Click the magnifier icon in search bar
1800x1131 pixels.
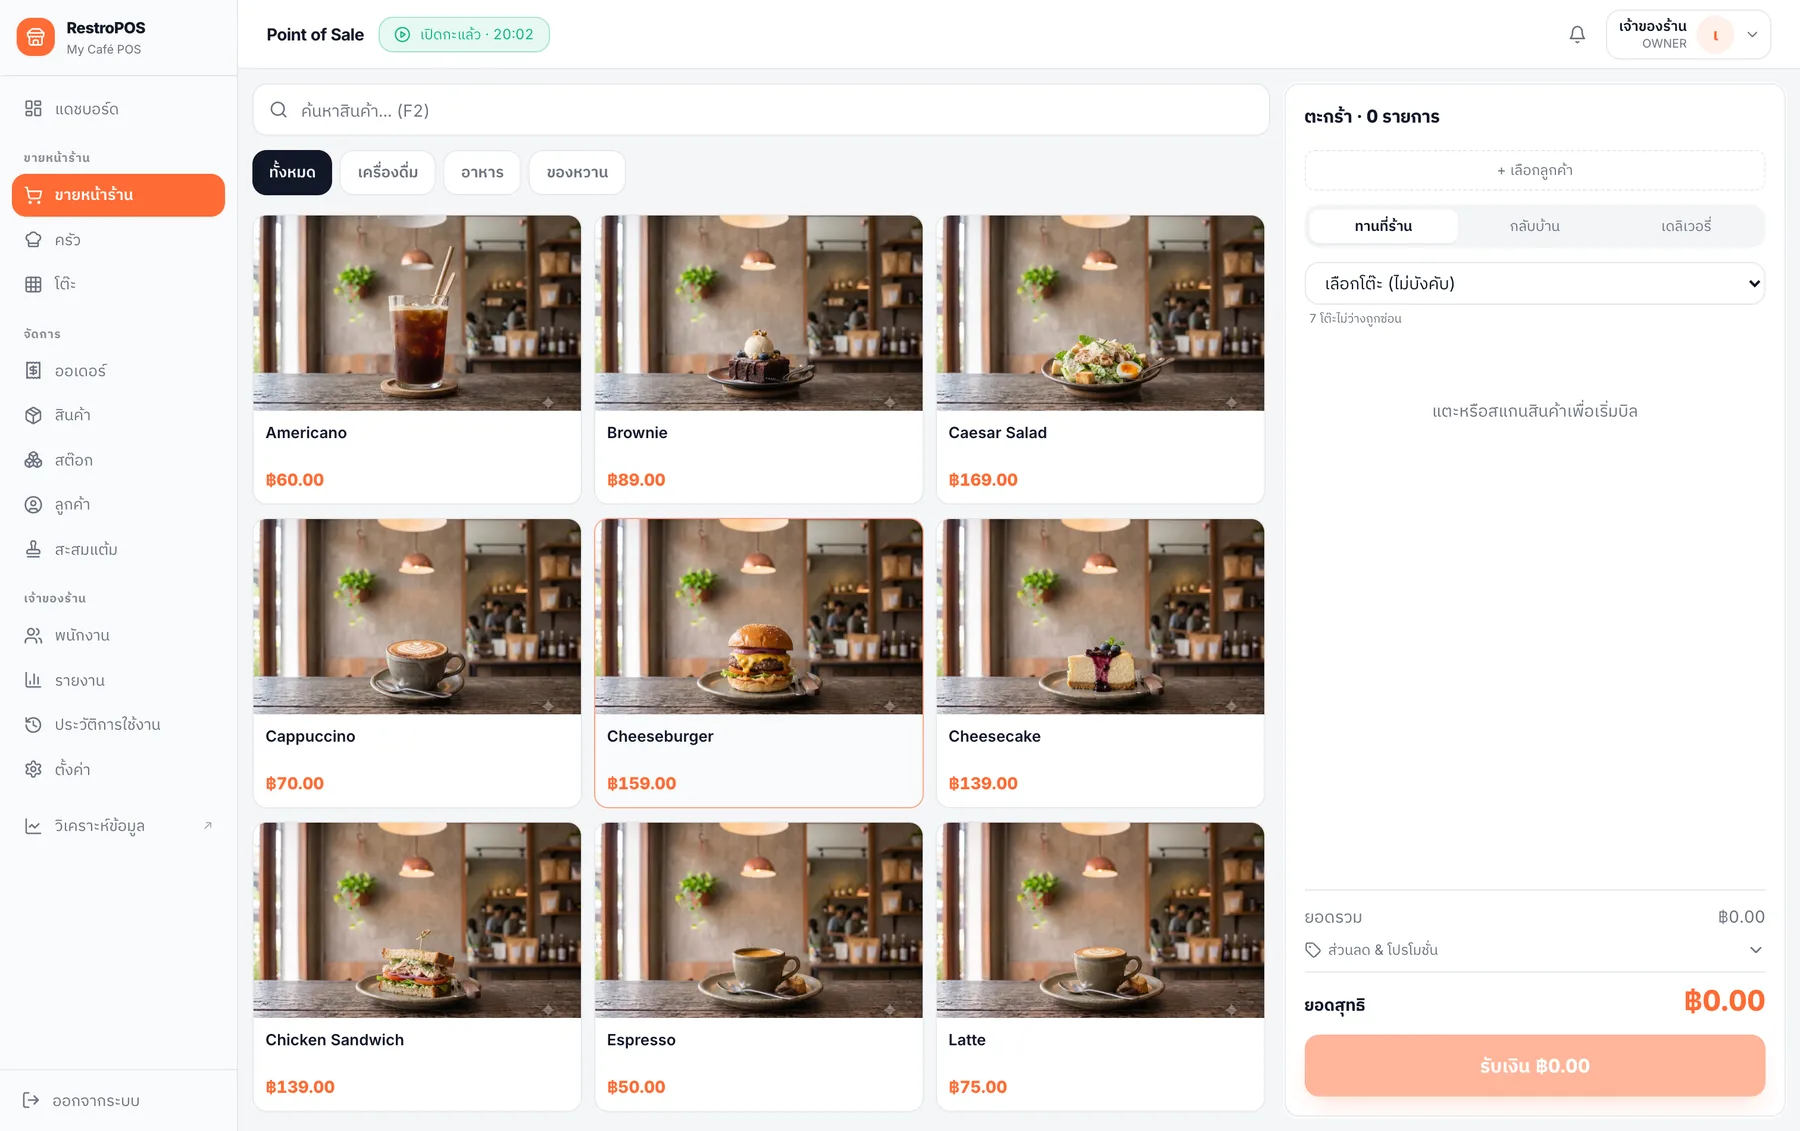pos(279,110)
